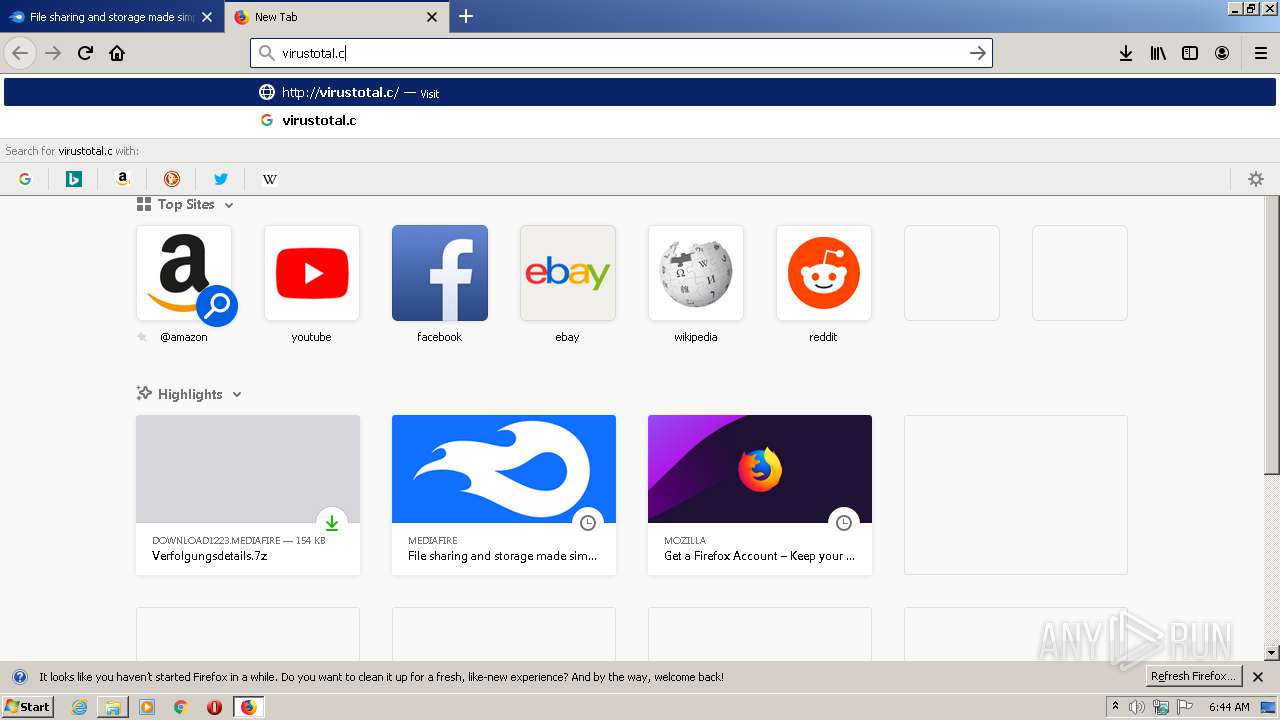
Task: Open the MediaFire highlight card
Action: (504, 495)
